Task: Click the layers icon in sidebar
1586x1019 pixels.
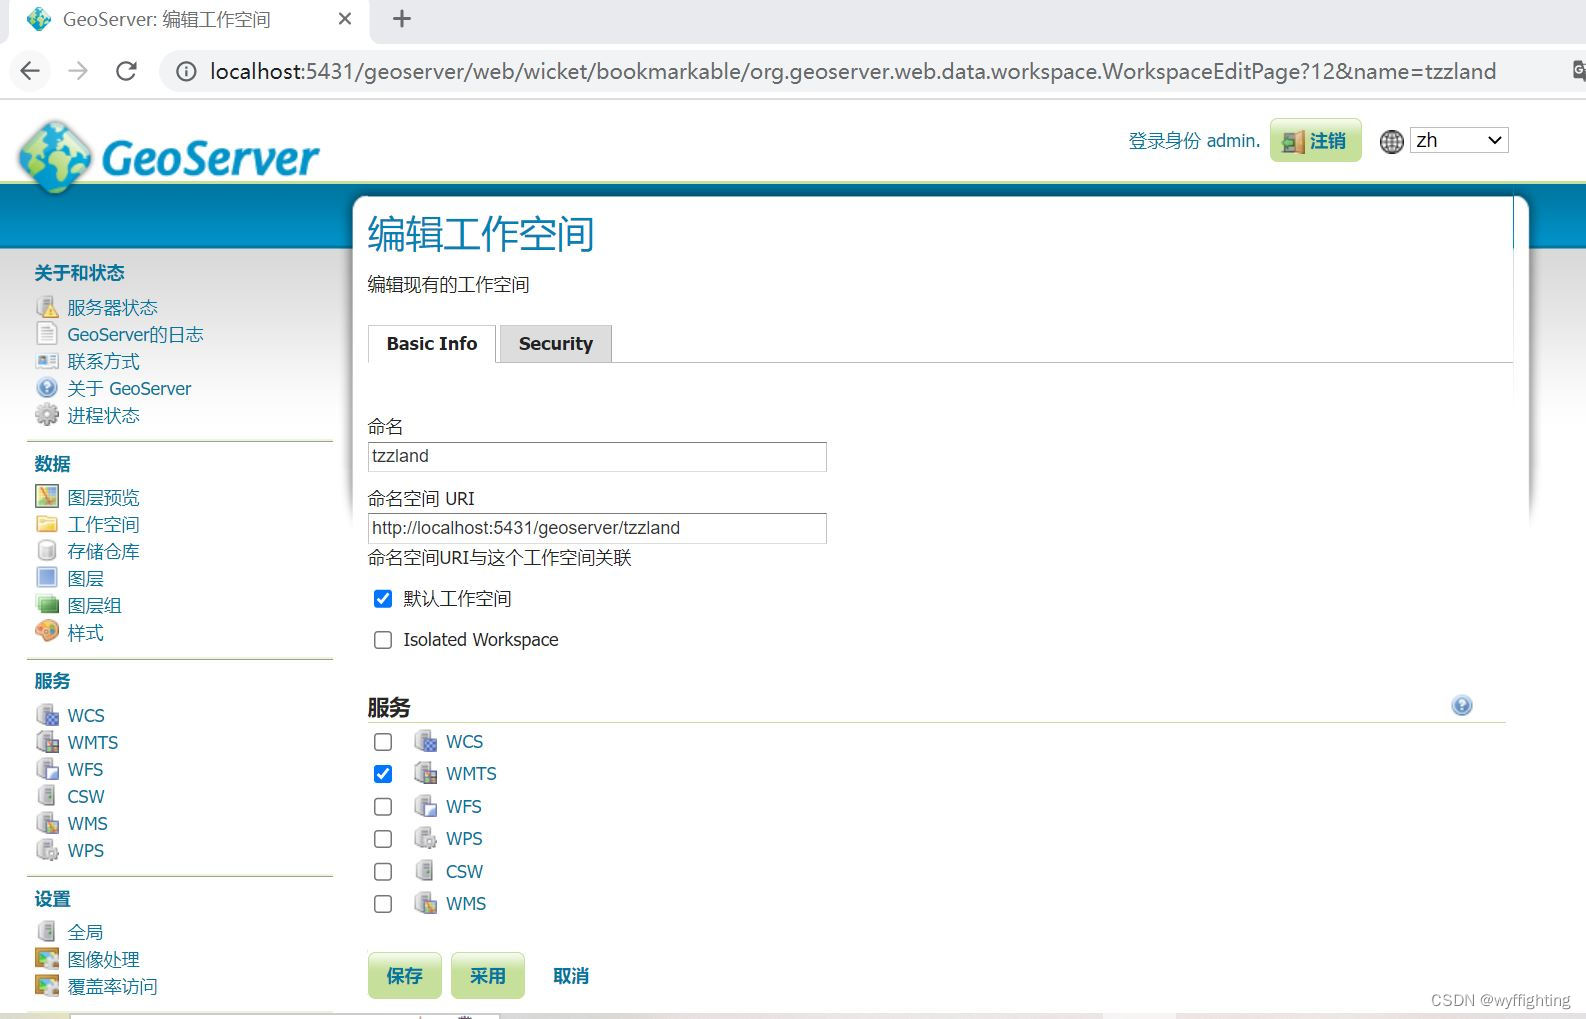Action: (x=47, y=577)
